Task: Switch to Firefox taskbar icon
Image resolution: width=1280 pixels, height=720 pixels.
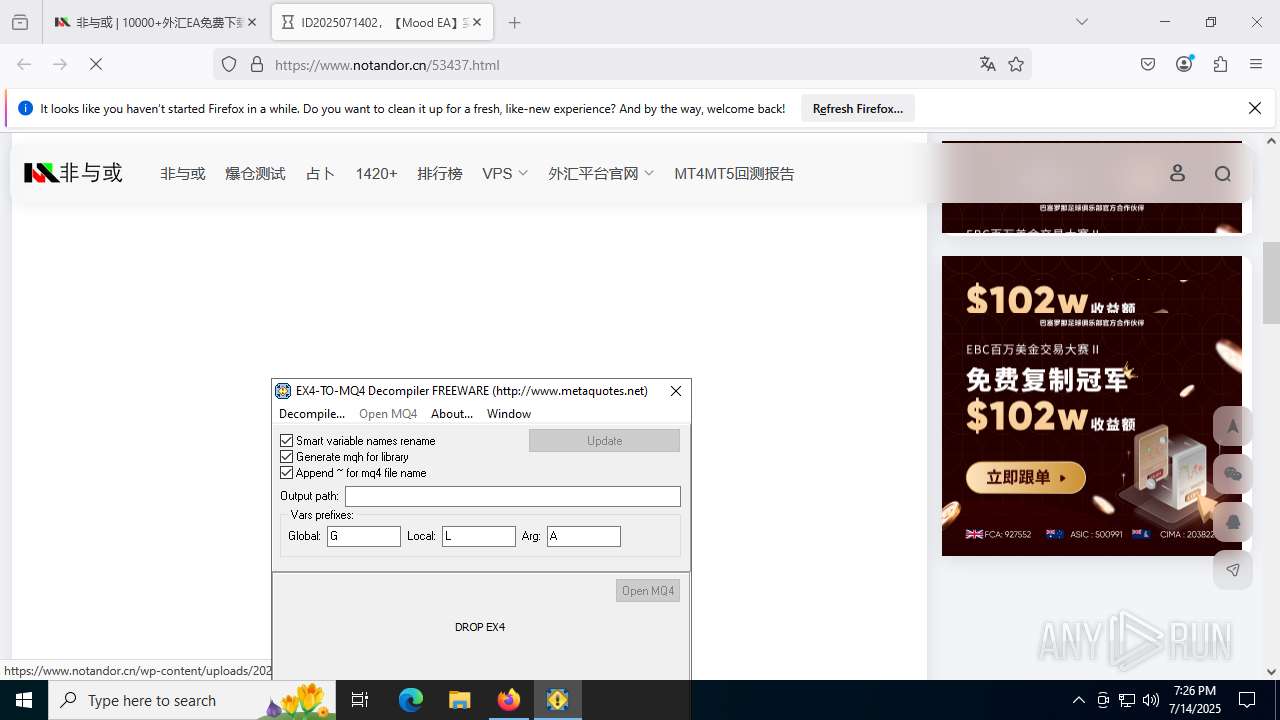Action: click(x=509, y=700)
